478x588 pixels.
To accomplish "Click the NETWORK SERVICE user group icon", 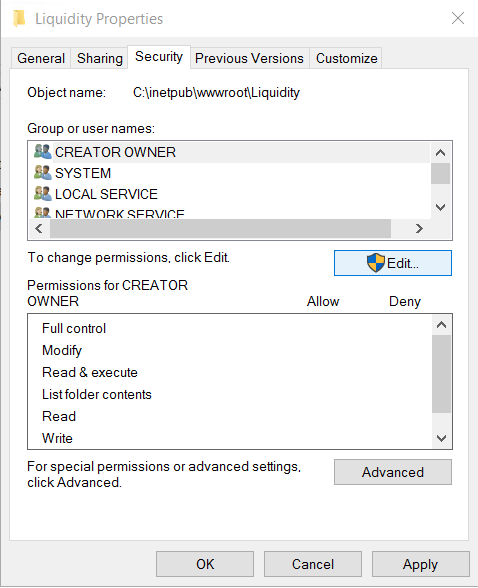I will click(42, 213).
